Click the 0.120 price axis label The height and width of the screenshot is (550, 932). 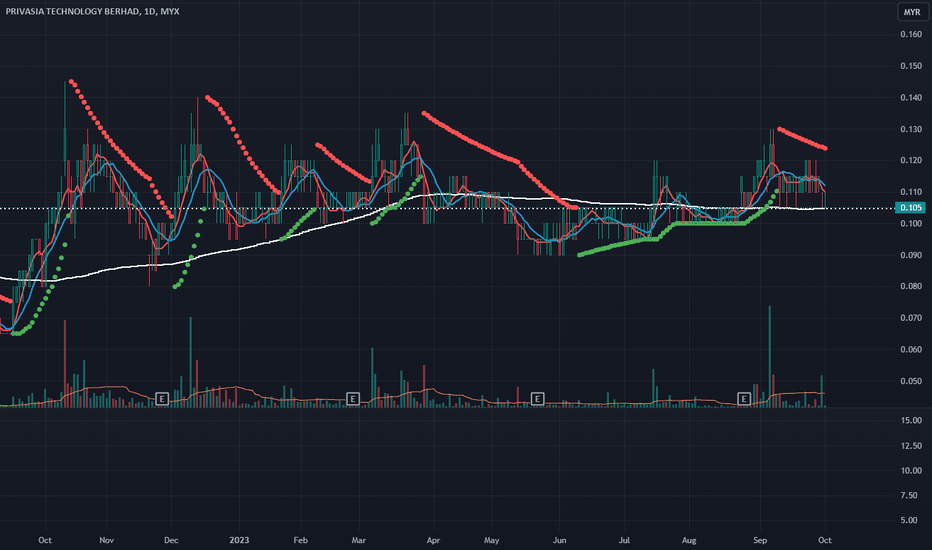[x=911, y=161]
